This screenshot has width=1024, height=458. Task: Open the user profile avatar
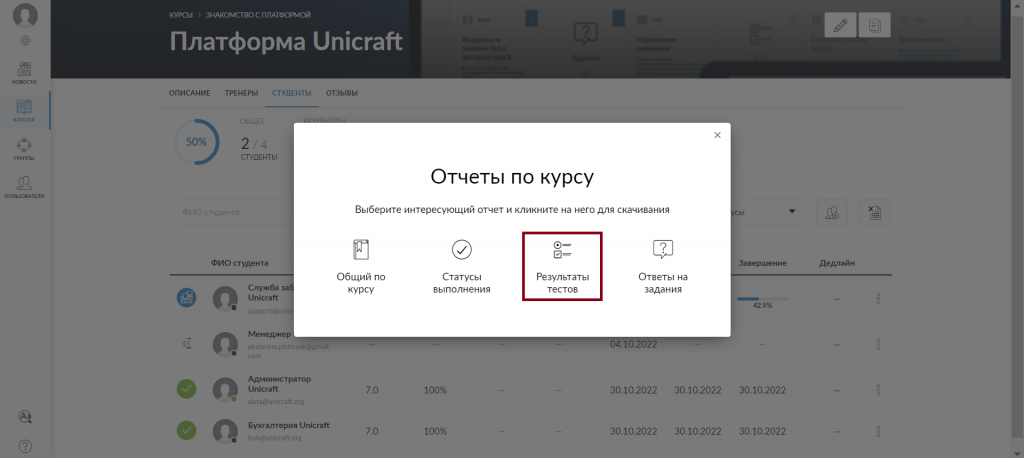click(25, 16)
